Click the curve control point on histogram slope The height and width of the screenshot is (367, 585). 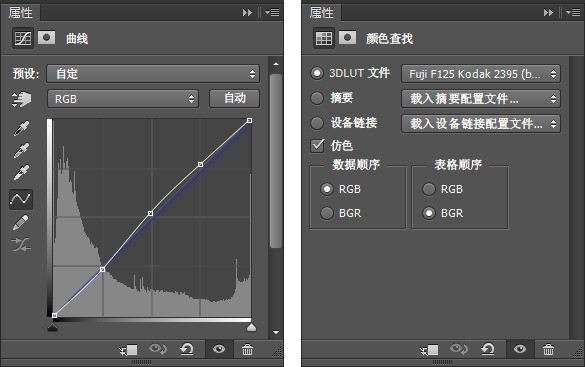point(102,269)
